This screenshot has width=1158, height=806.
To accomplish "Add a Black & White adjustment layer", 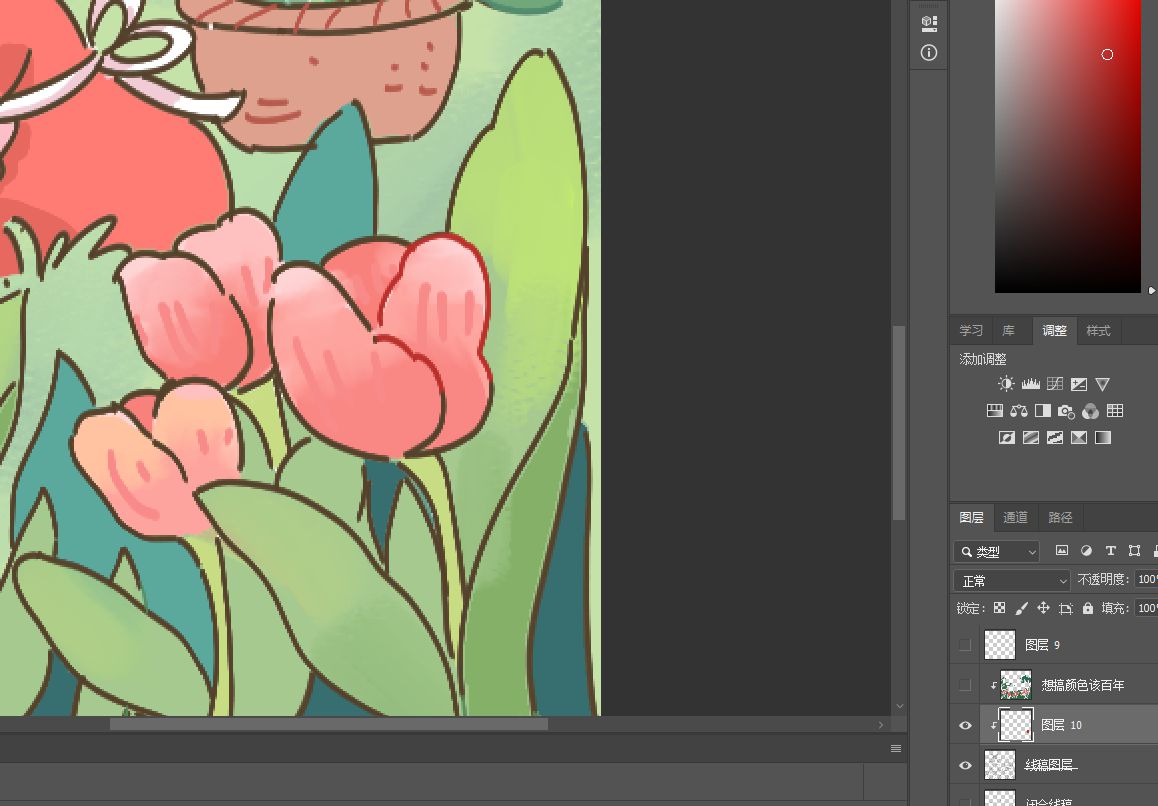I will point(1042,411).
